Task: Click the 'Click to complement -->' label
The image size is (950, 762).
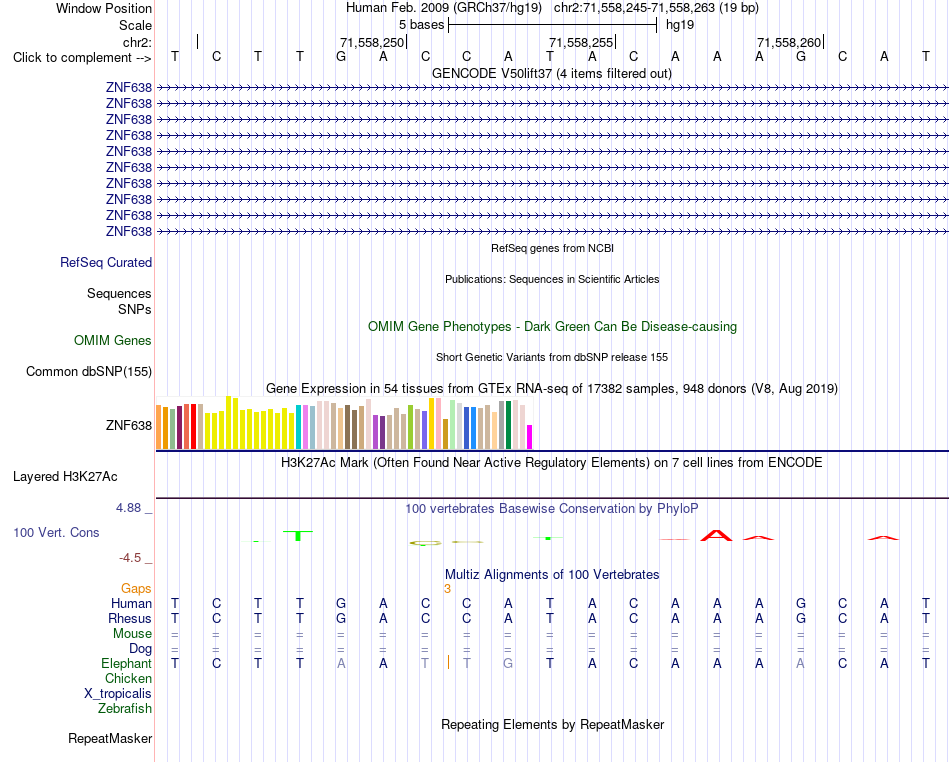Action: [x=82, y=58]
